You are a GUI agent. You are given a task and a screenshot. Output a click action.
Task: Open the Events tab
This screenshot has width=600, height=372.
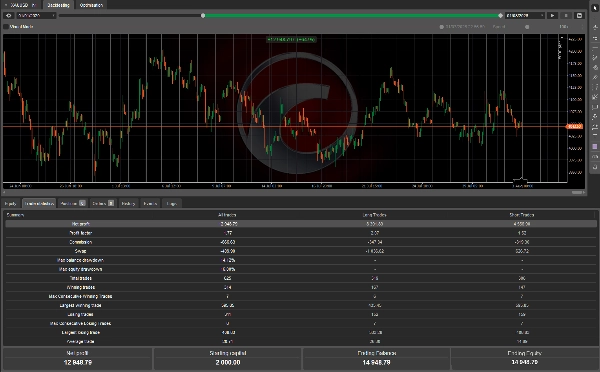click(x=150, y=204)
